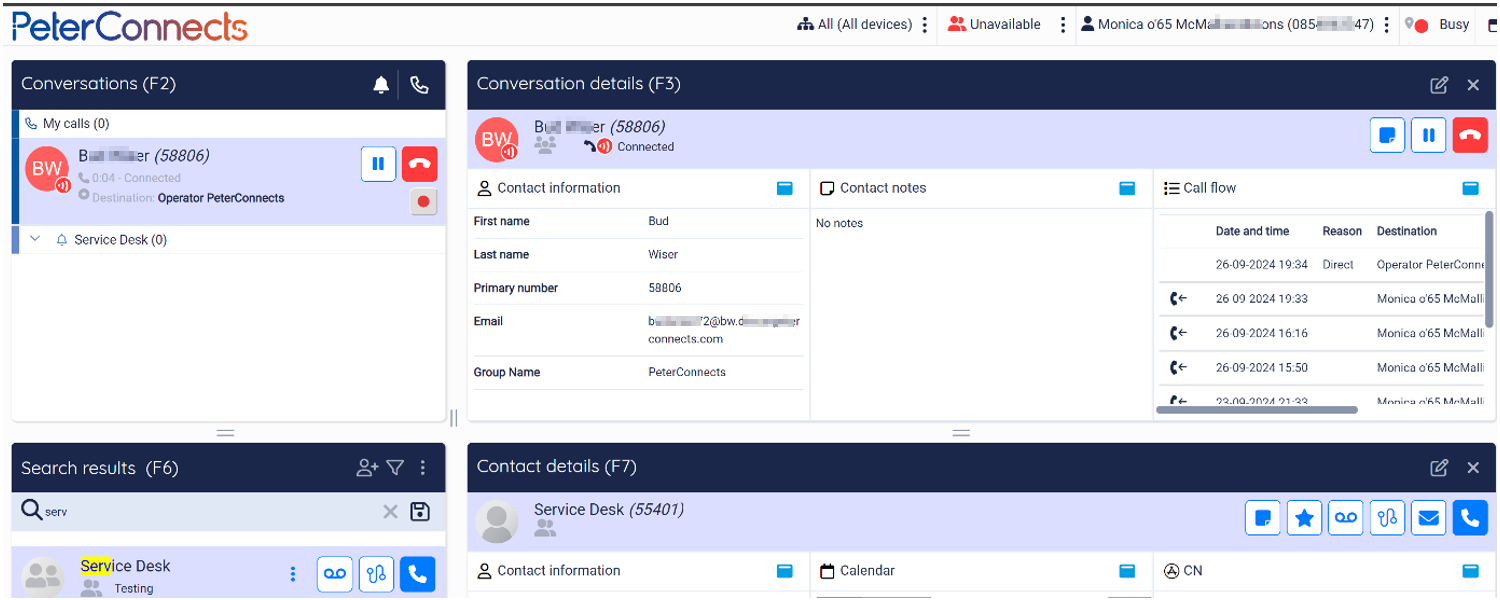Open more options for Service Desk result

[x=293, y=574]
